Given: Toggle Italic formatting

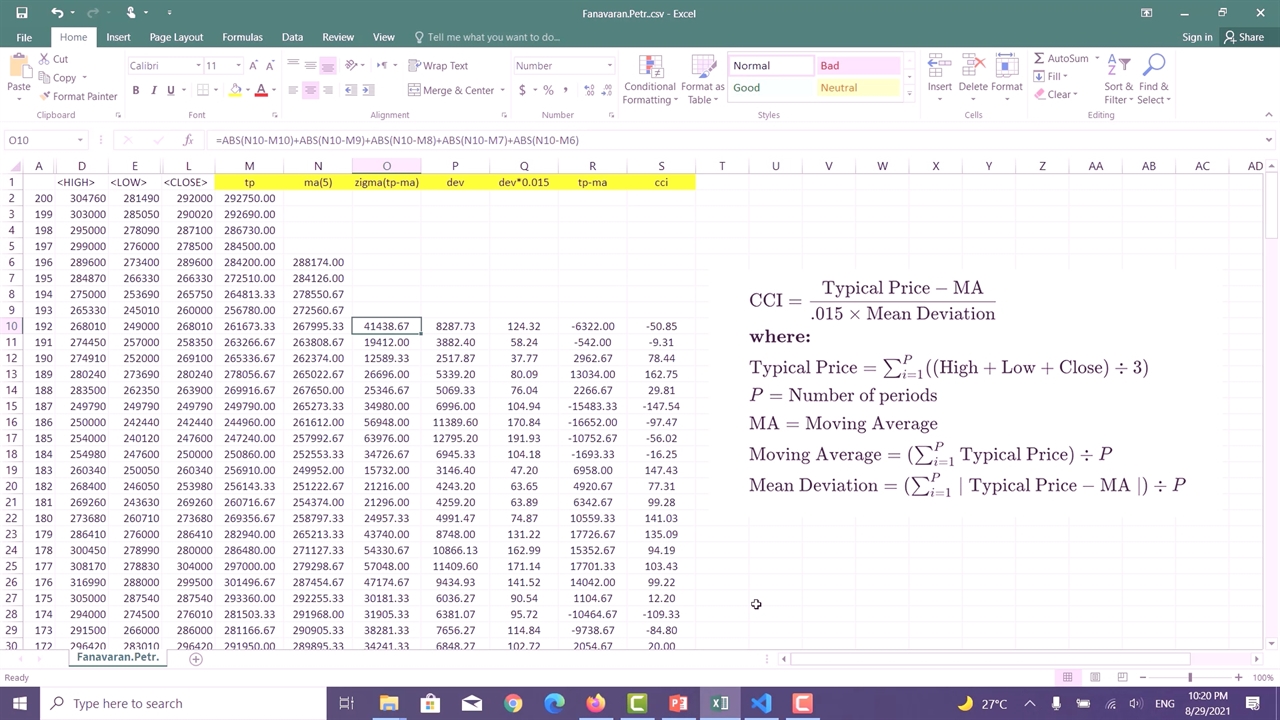Looking at the screenshot, I should (153, 90).
